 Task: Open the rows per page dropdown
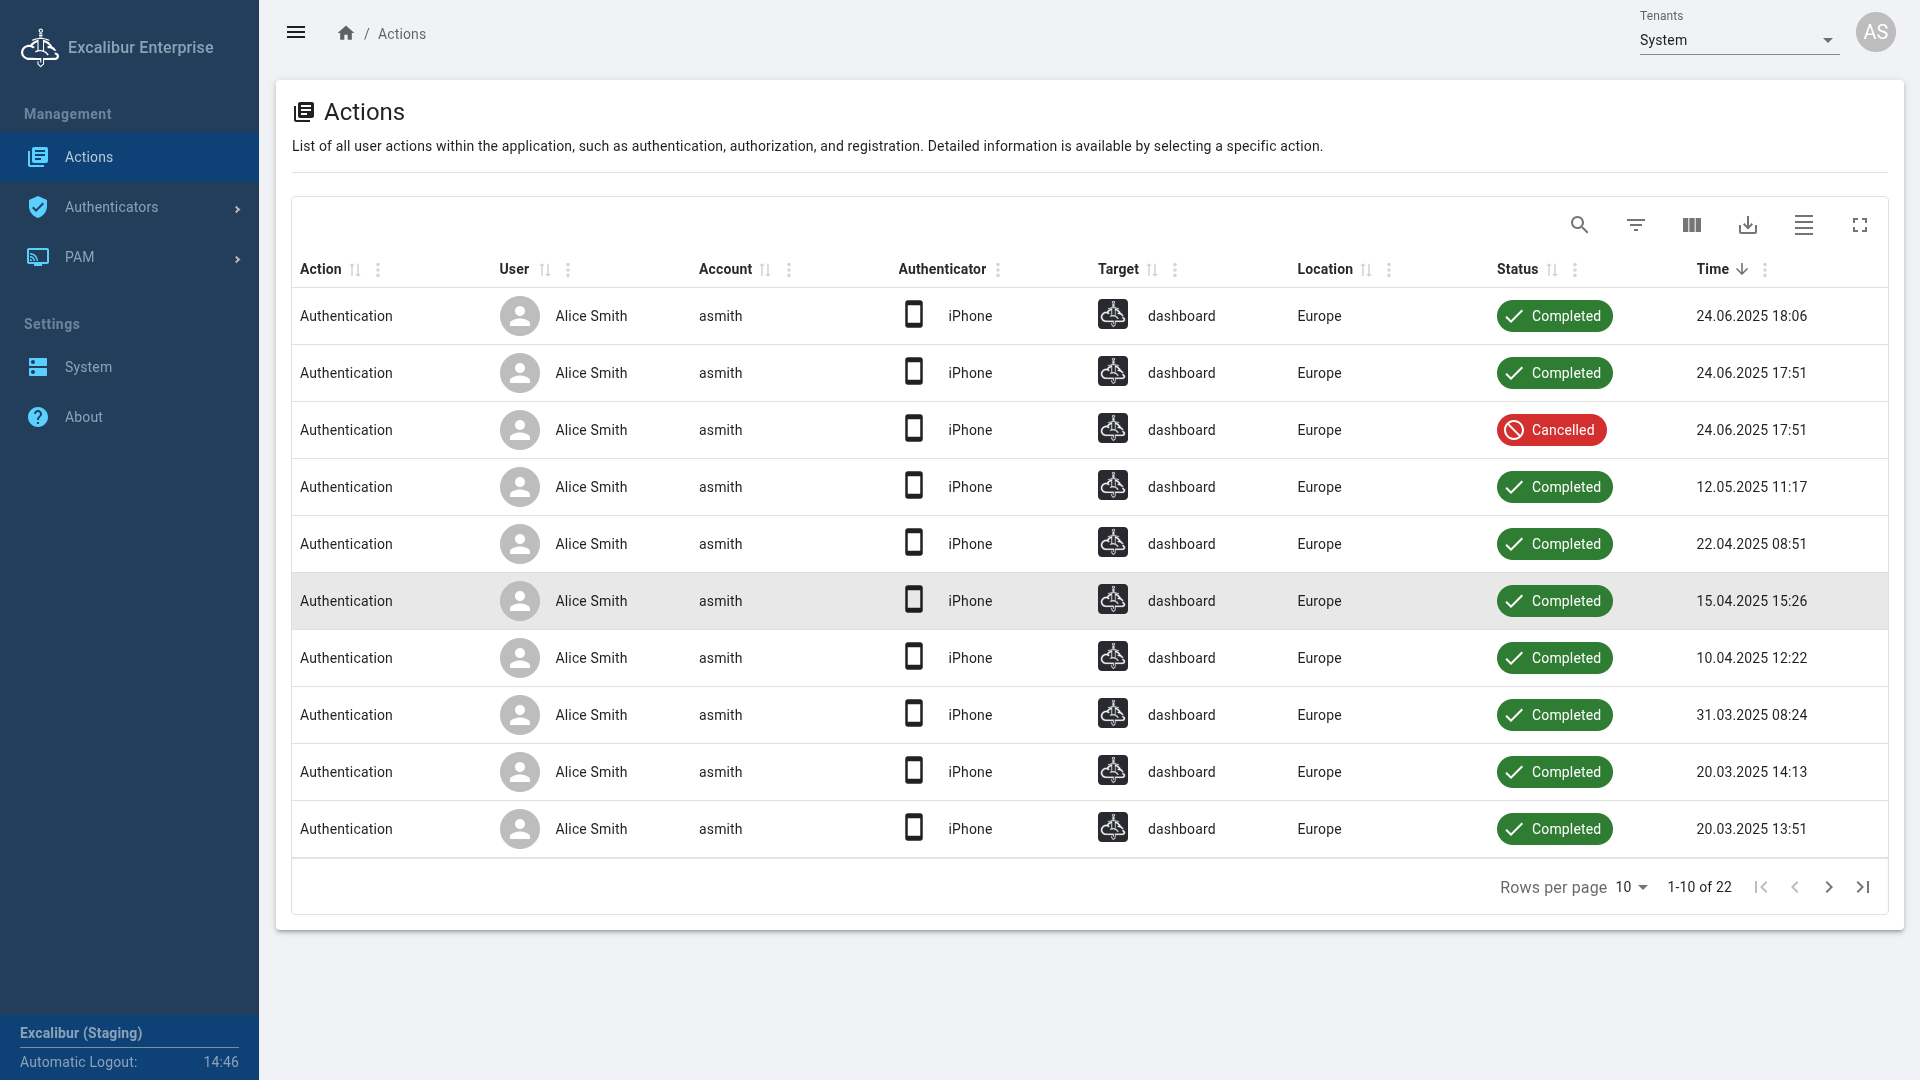[1631, 887]
